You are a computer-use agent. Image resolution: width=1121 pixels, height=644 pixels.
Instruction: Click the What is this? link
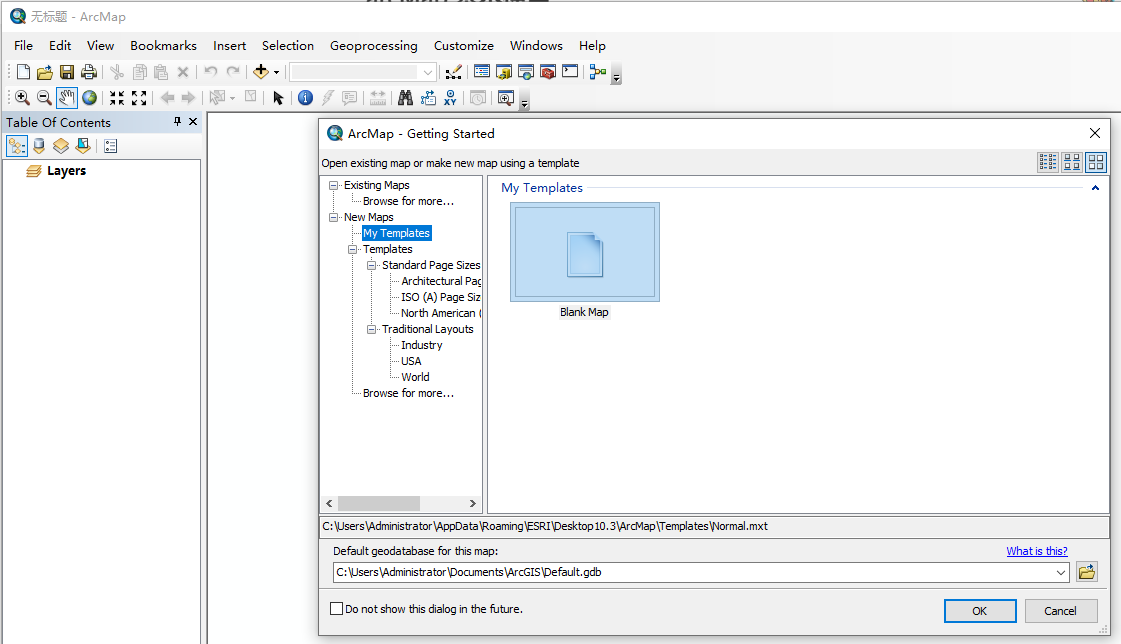[1037, 550]
